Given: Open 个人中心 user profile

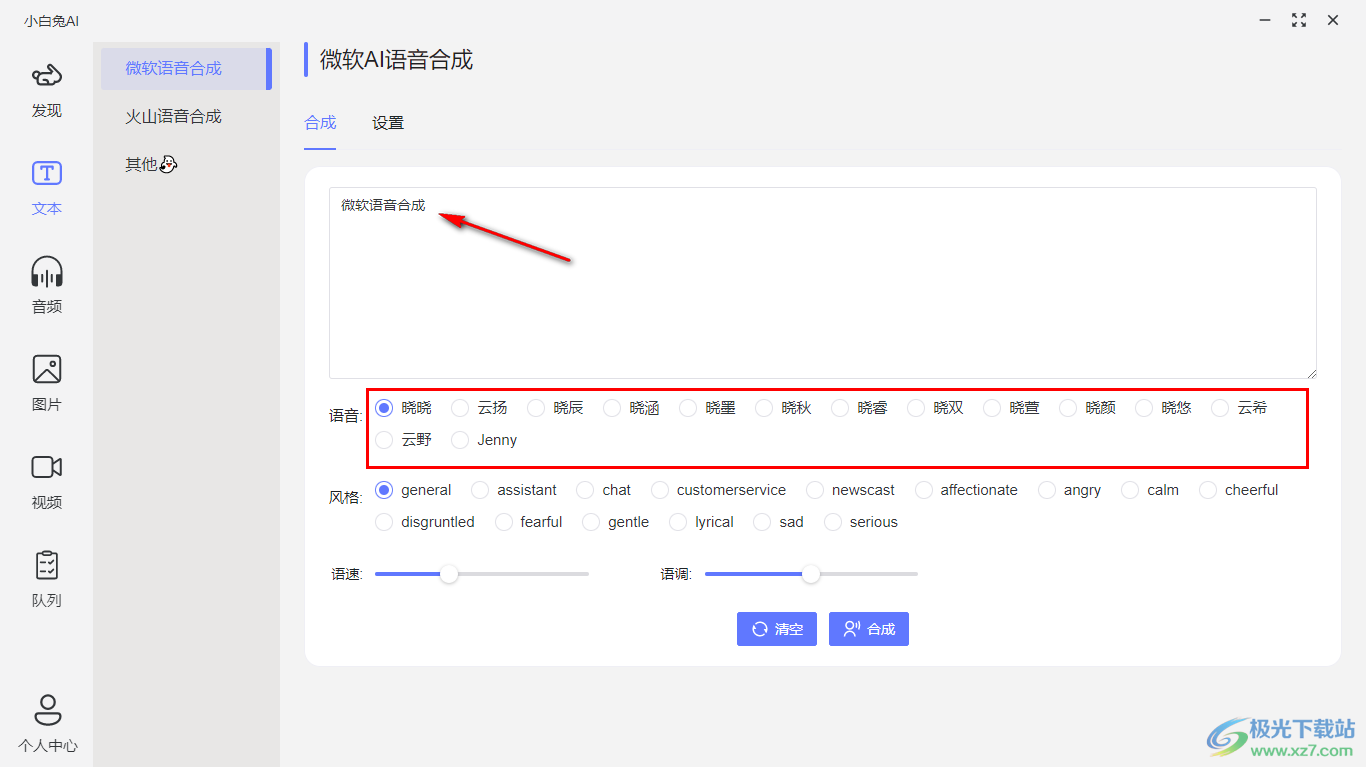Looking at the screenshot, I should (47, 724).
